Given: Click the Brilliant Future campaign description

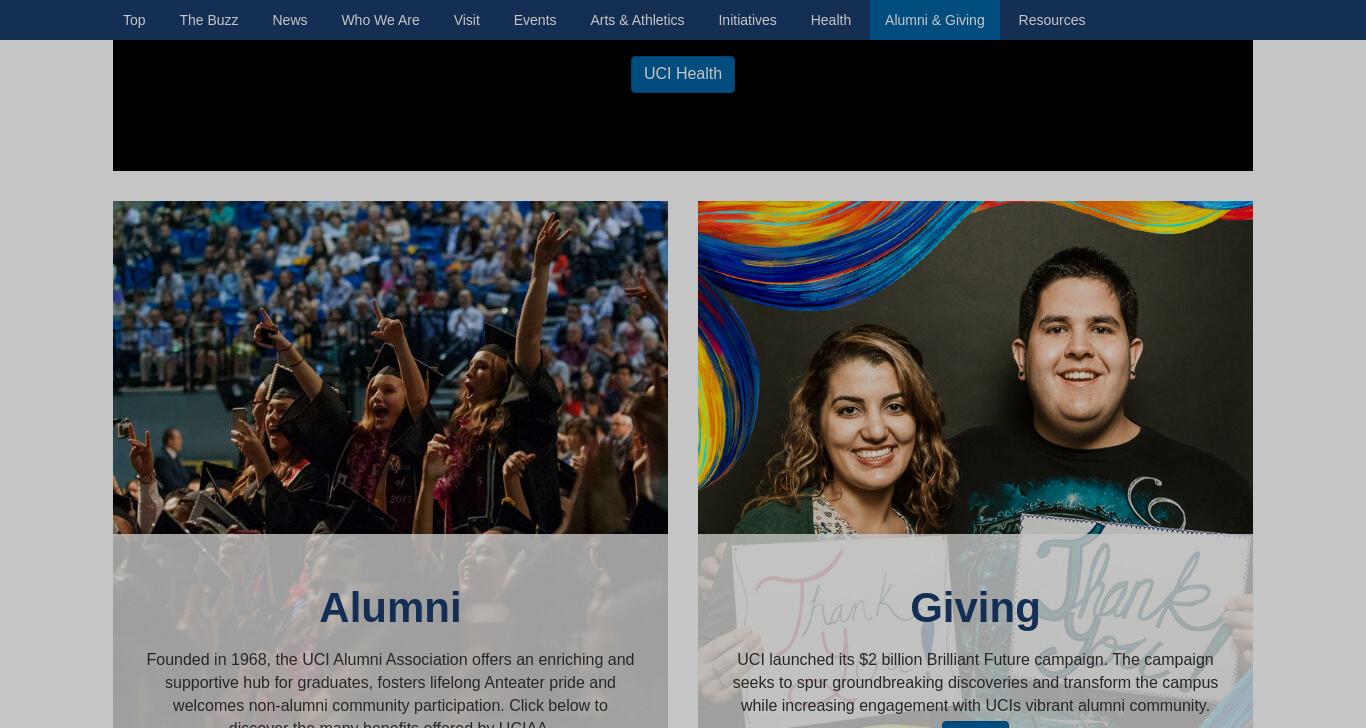Looking at the screenshot, I should coord(975,682).
